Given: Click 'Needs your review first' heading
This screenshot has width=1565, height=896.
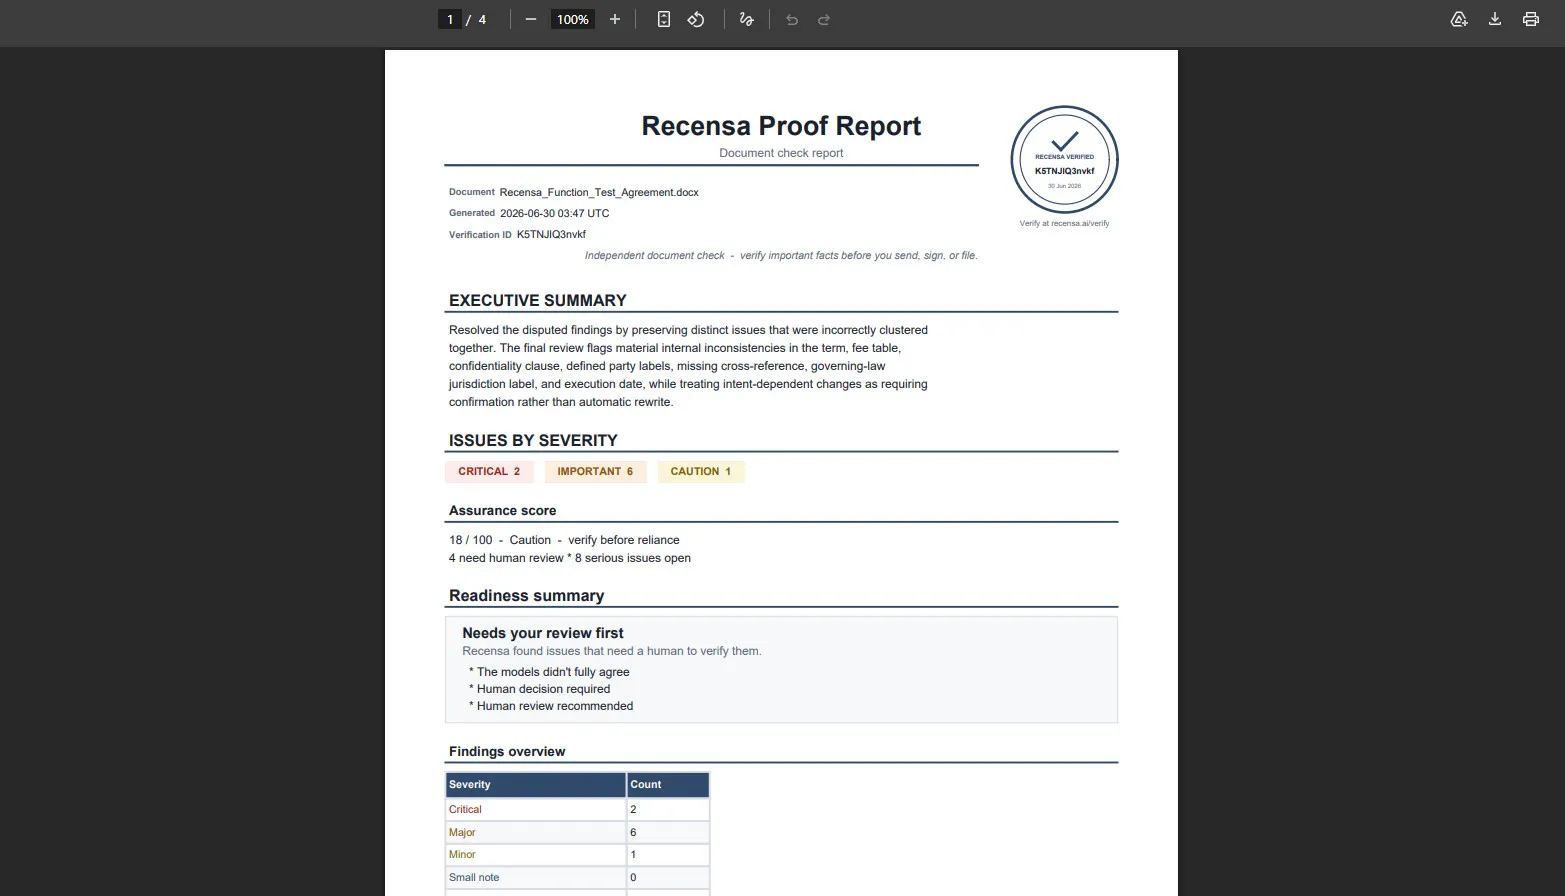Looking at the screenshot, I should [543, 633].
